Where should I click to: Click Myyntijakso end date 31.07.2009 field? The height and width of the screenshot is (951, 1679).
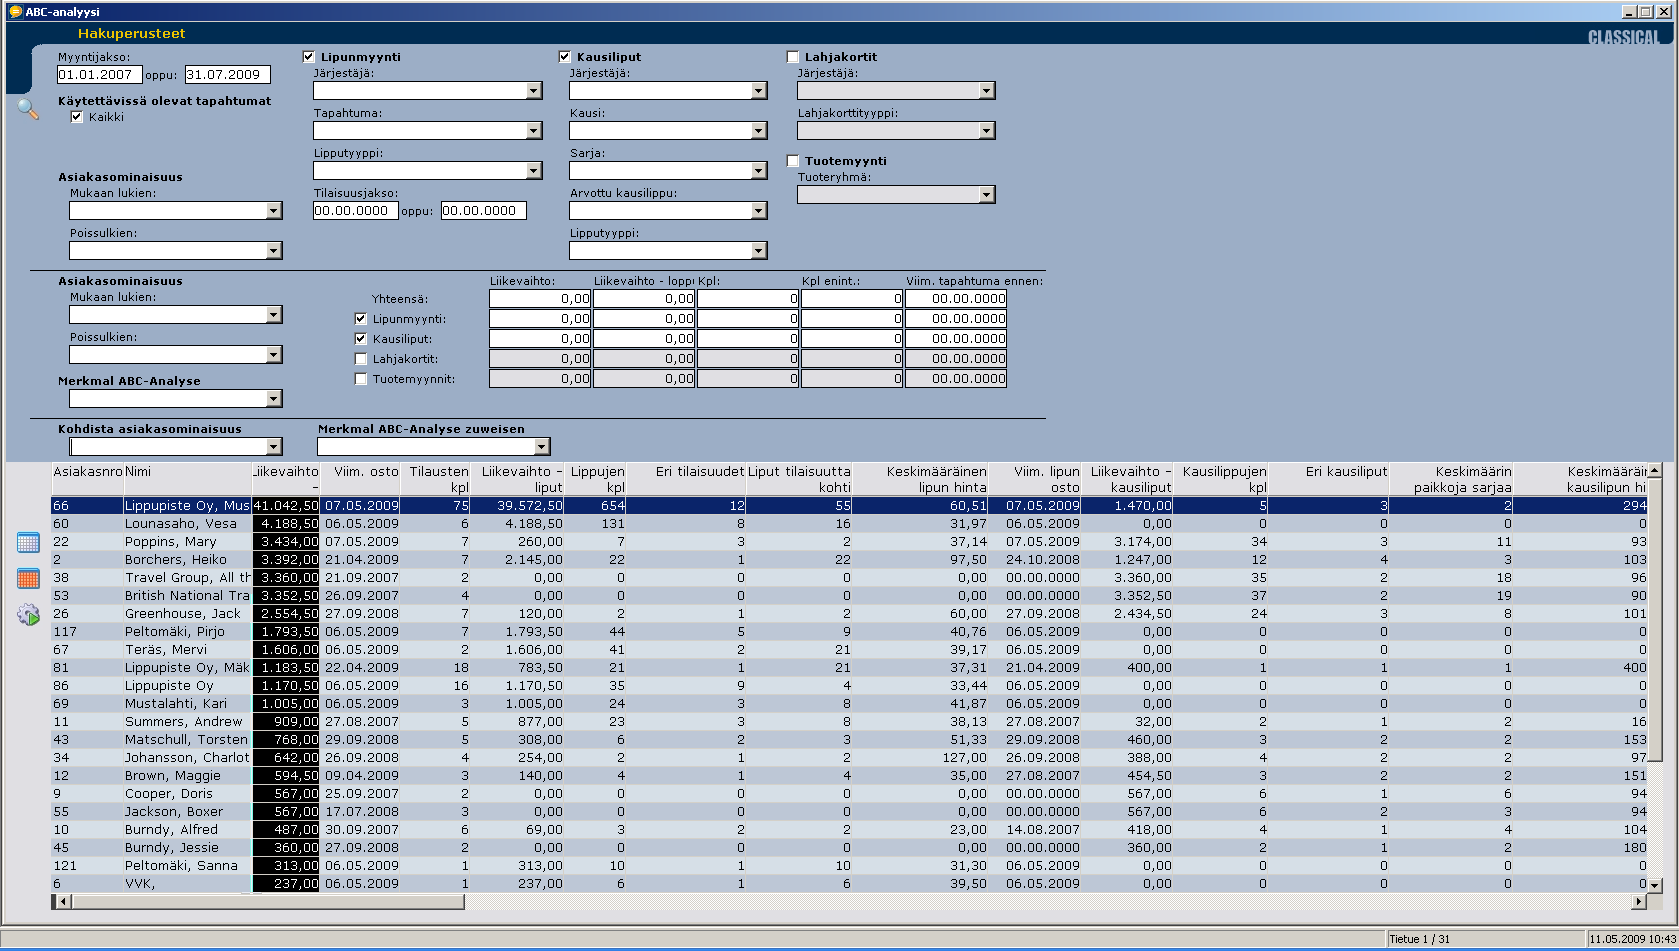tap(228, 75)
